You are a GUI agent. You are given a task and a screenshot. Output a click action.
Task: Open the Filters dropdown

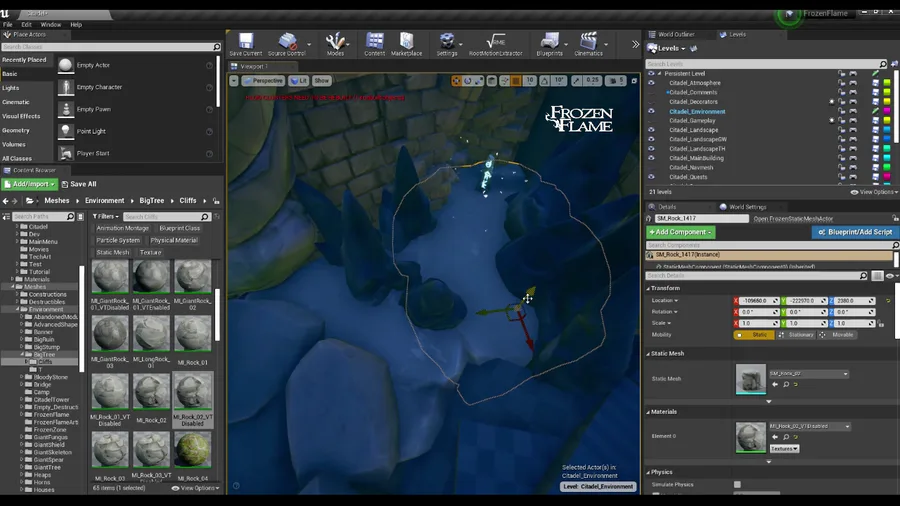click(106, 216)
